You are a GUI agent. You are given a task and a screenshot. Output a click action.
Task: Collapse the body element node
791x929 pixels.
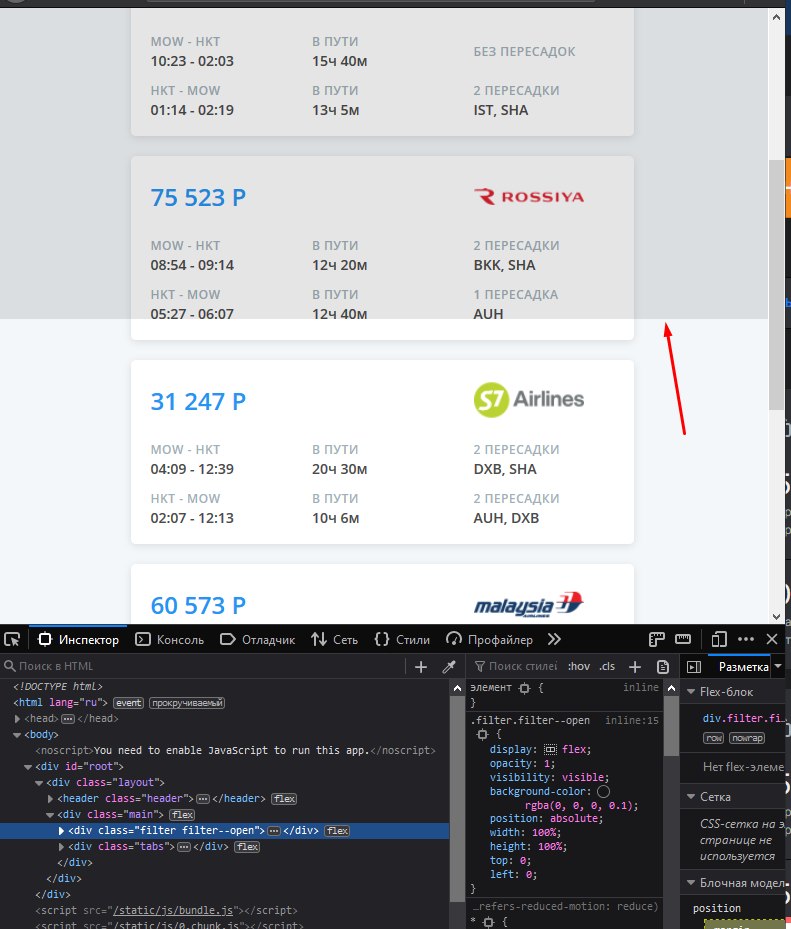17,735
